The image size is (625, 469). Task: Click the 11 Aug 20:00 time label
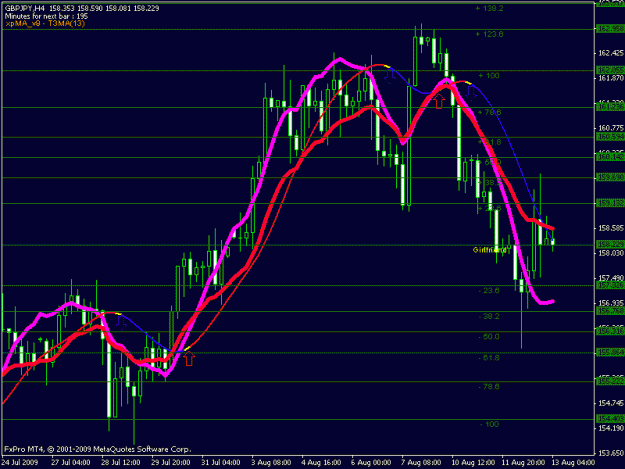tap(523, 463)
